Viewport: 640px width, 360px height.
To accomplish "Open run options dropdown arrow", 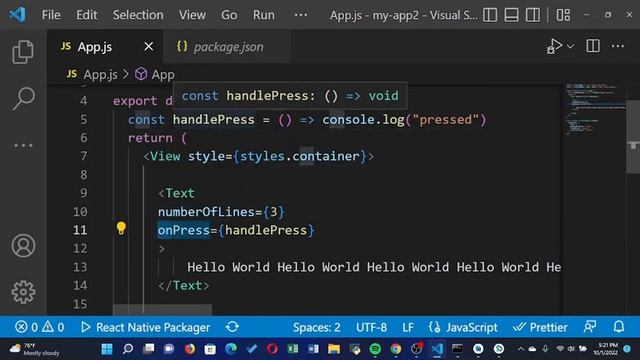I will 571,47.
